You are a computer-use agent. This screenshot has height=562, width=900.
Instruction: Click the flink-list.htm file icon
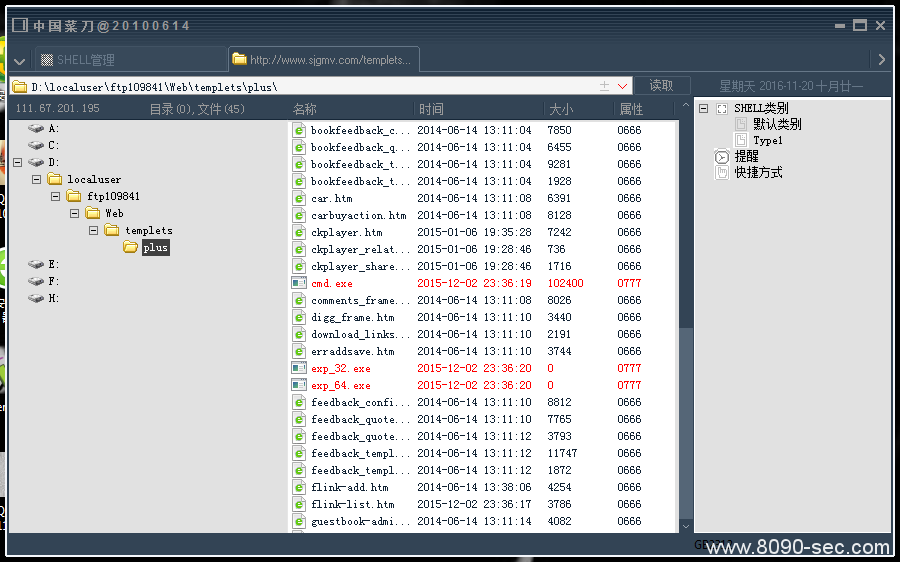(299, 504)
